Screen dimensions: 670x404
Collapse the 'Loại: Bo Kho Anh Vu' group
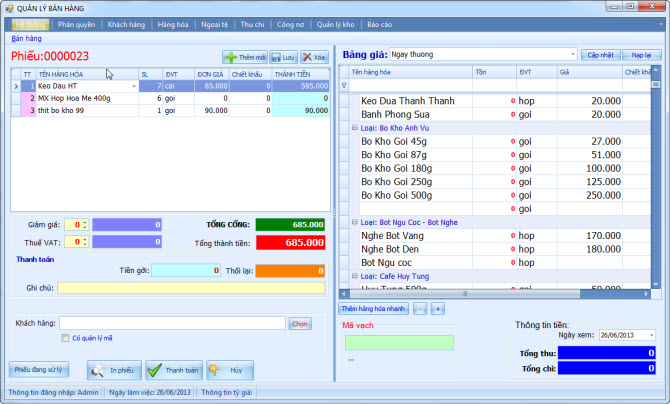(x=355, y=128)
